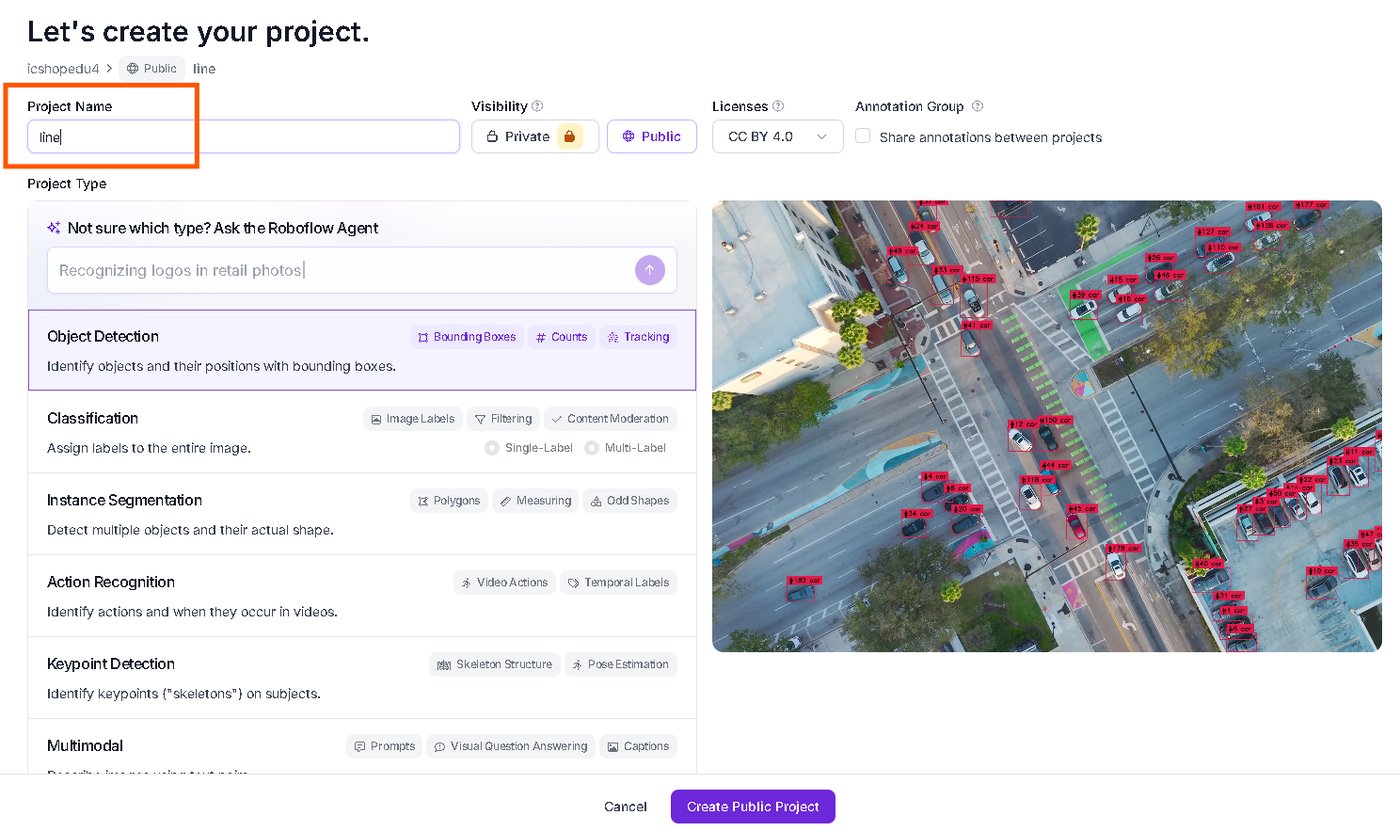Click the Visibility help question icon
1400x831 pixels.
(x=537, y=106)
